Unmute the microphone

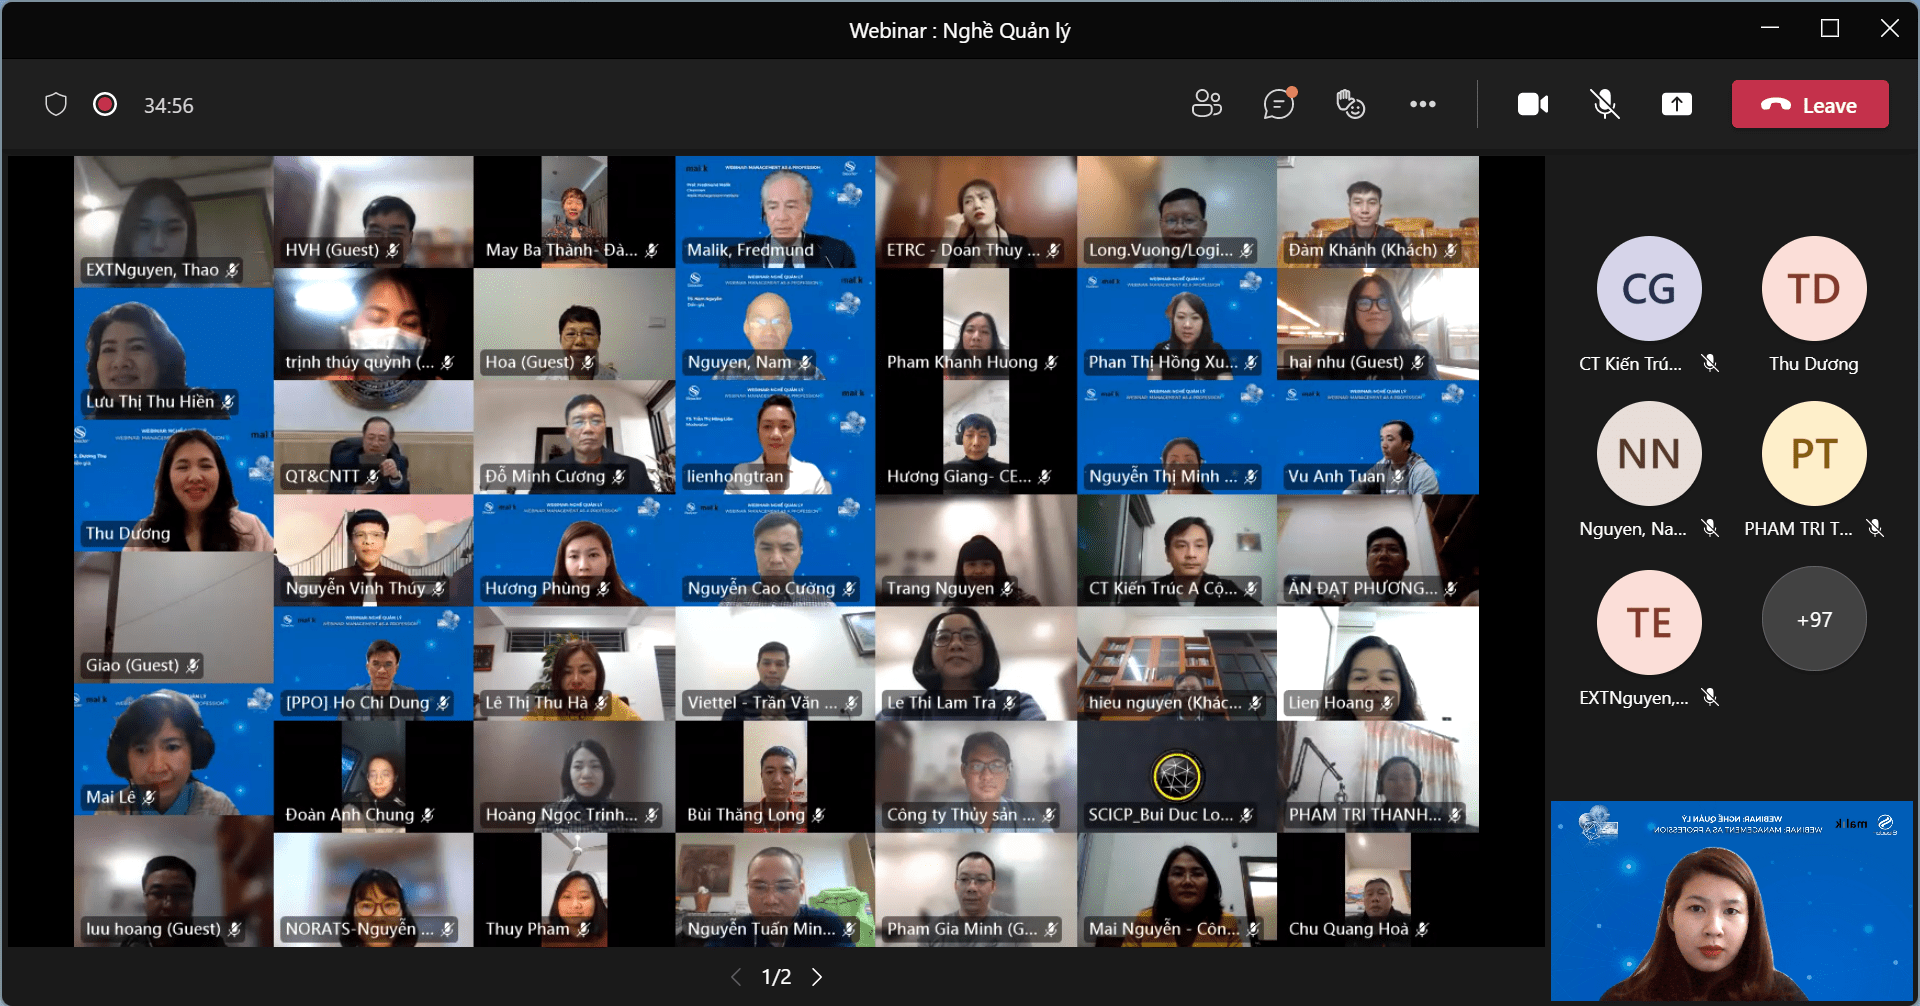click(x=1604, y=104)
